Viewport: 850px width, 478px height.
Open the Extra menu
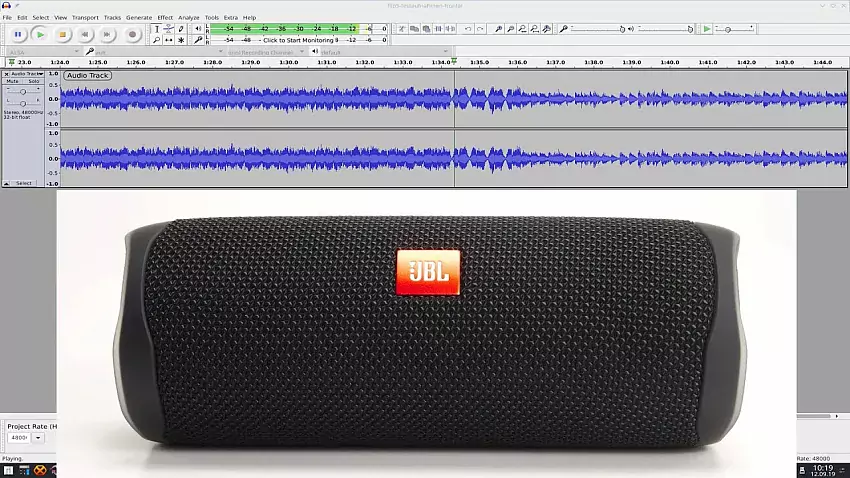pos(231,17)
